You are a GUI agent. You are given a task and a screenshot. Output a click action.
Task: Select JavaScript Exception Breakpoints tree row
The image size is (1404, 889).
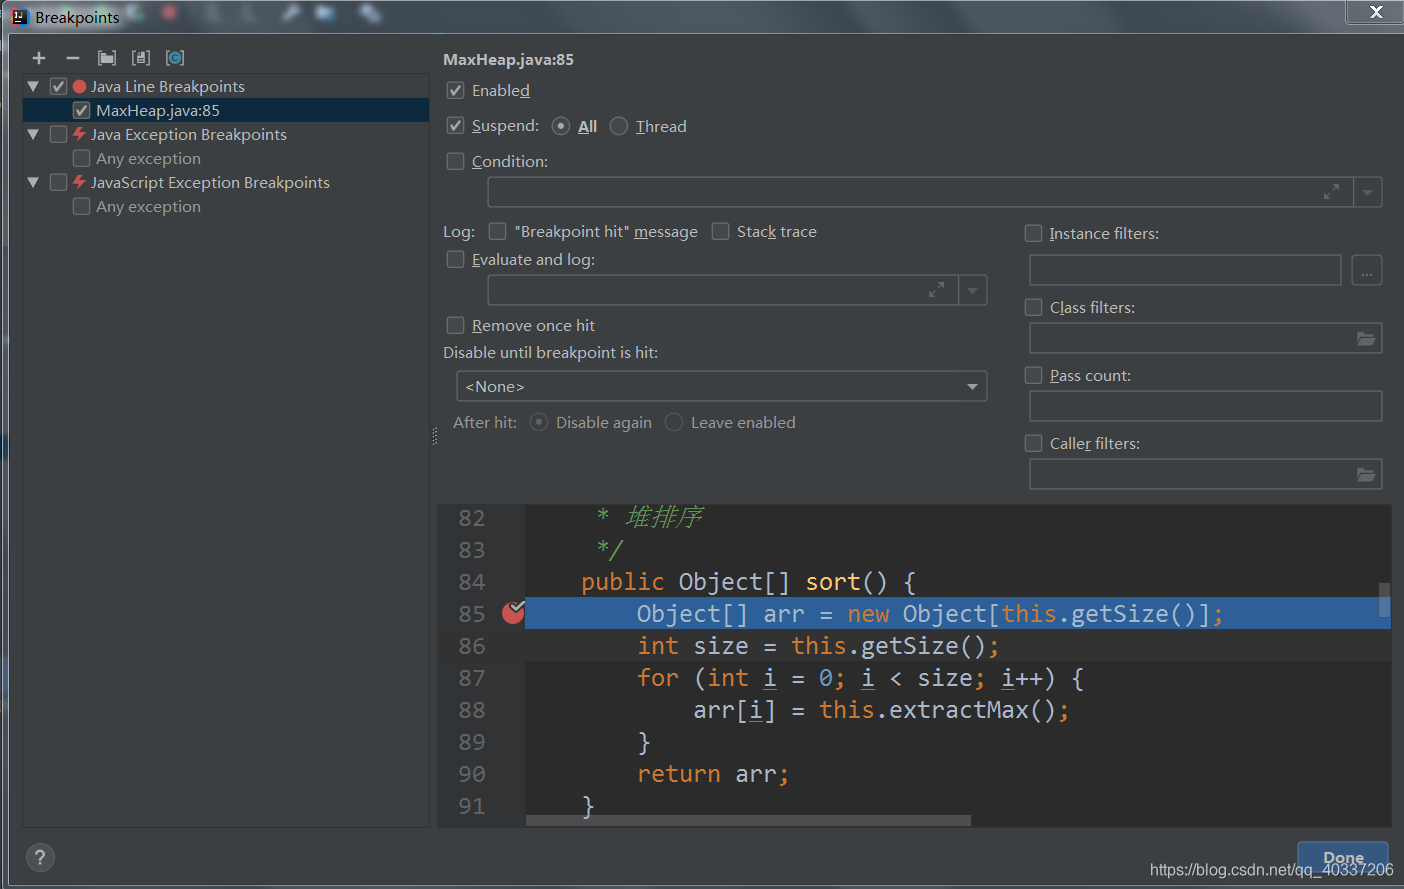(226, 182)
